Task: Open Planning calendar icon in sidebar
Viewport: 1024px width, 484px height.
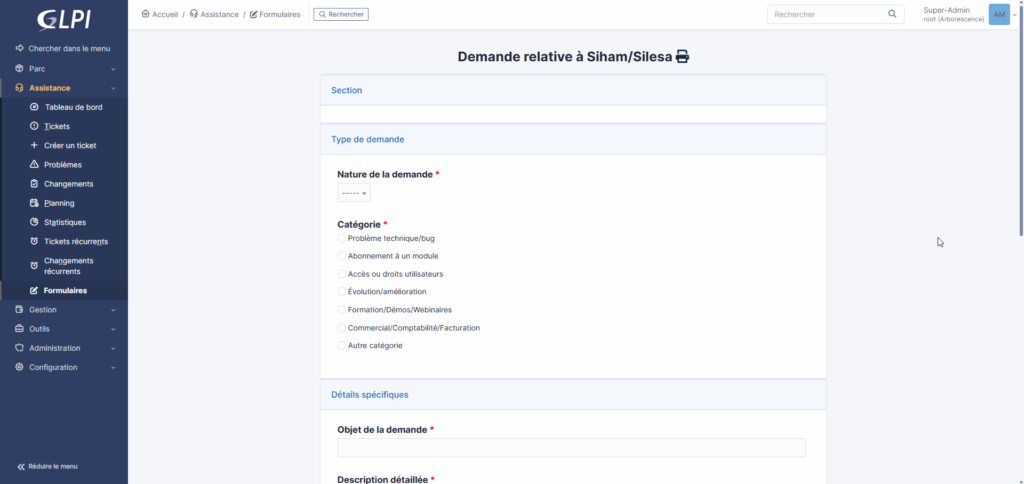Action: point(35,203)
